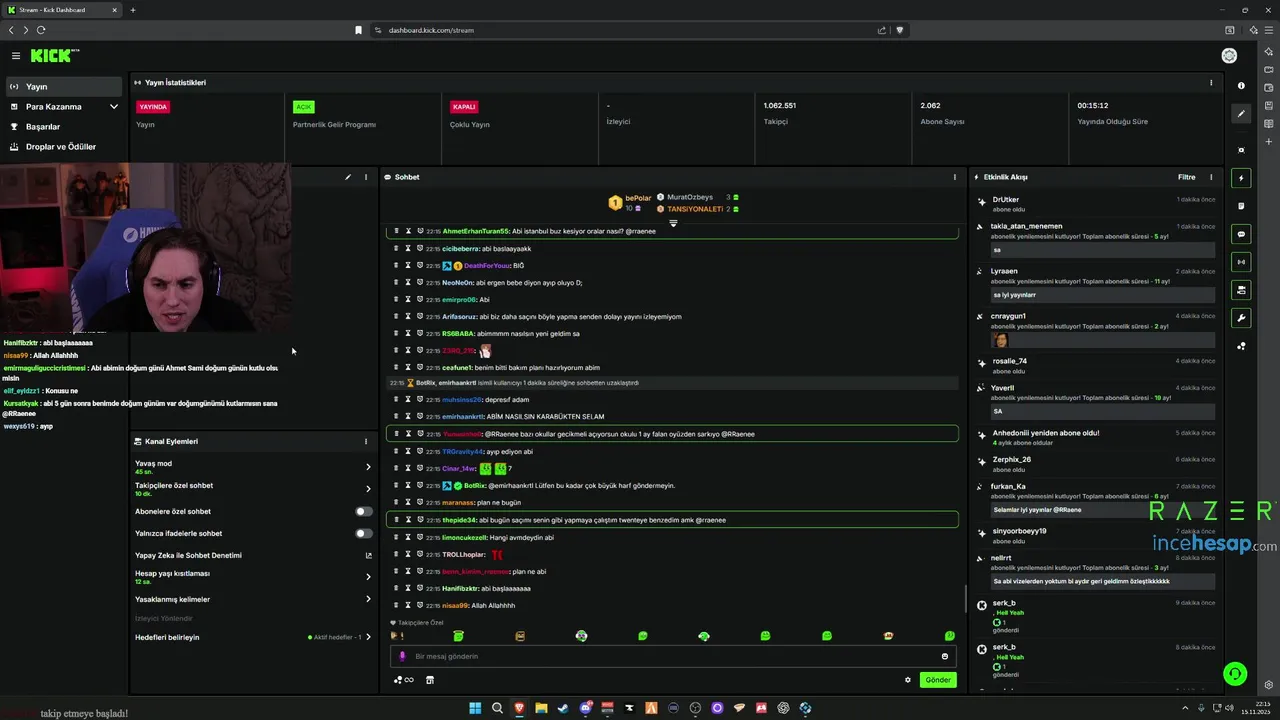Send the chat message with Gönder
This screenshot has width=1280, height=720.
(938, 680)
